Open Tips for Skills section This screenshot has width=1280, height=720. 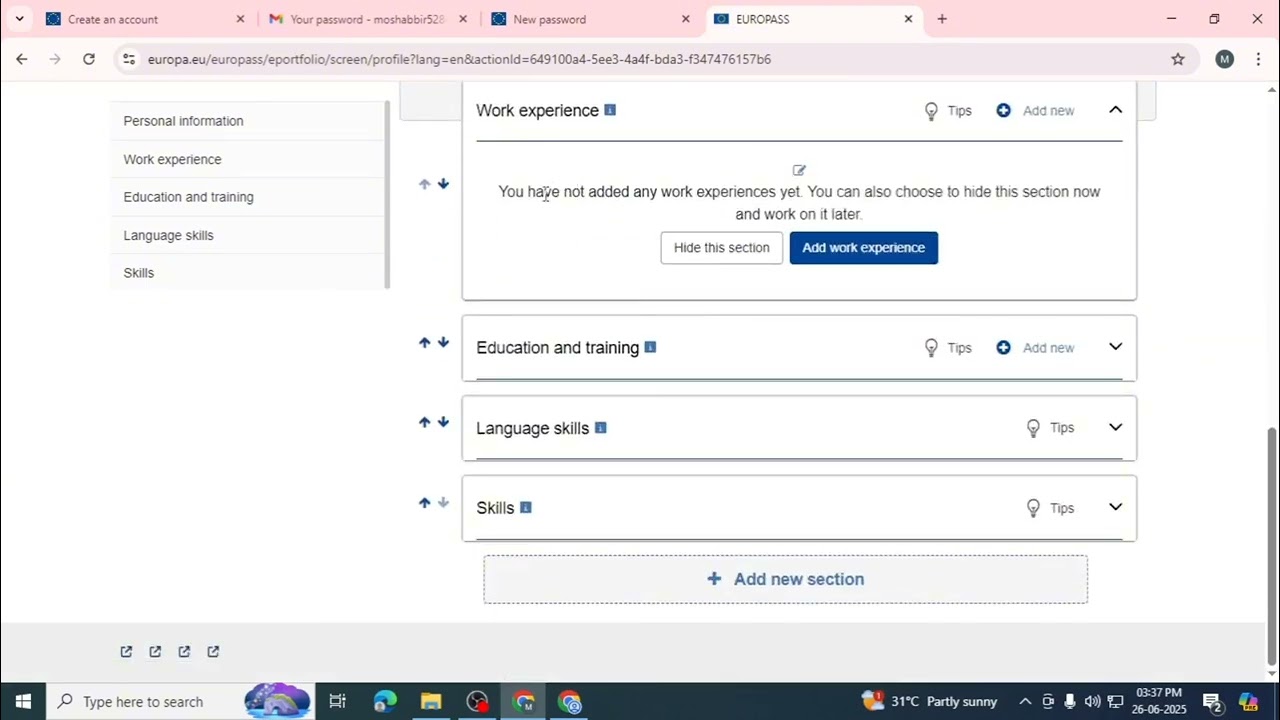[x=1050, y=508]
